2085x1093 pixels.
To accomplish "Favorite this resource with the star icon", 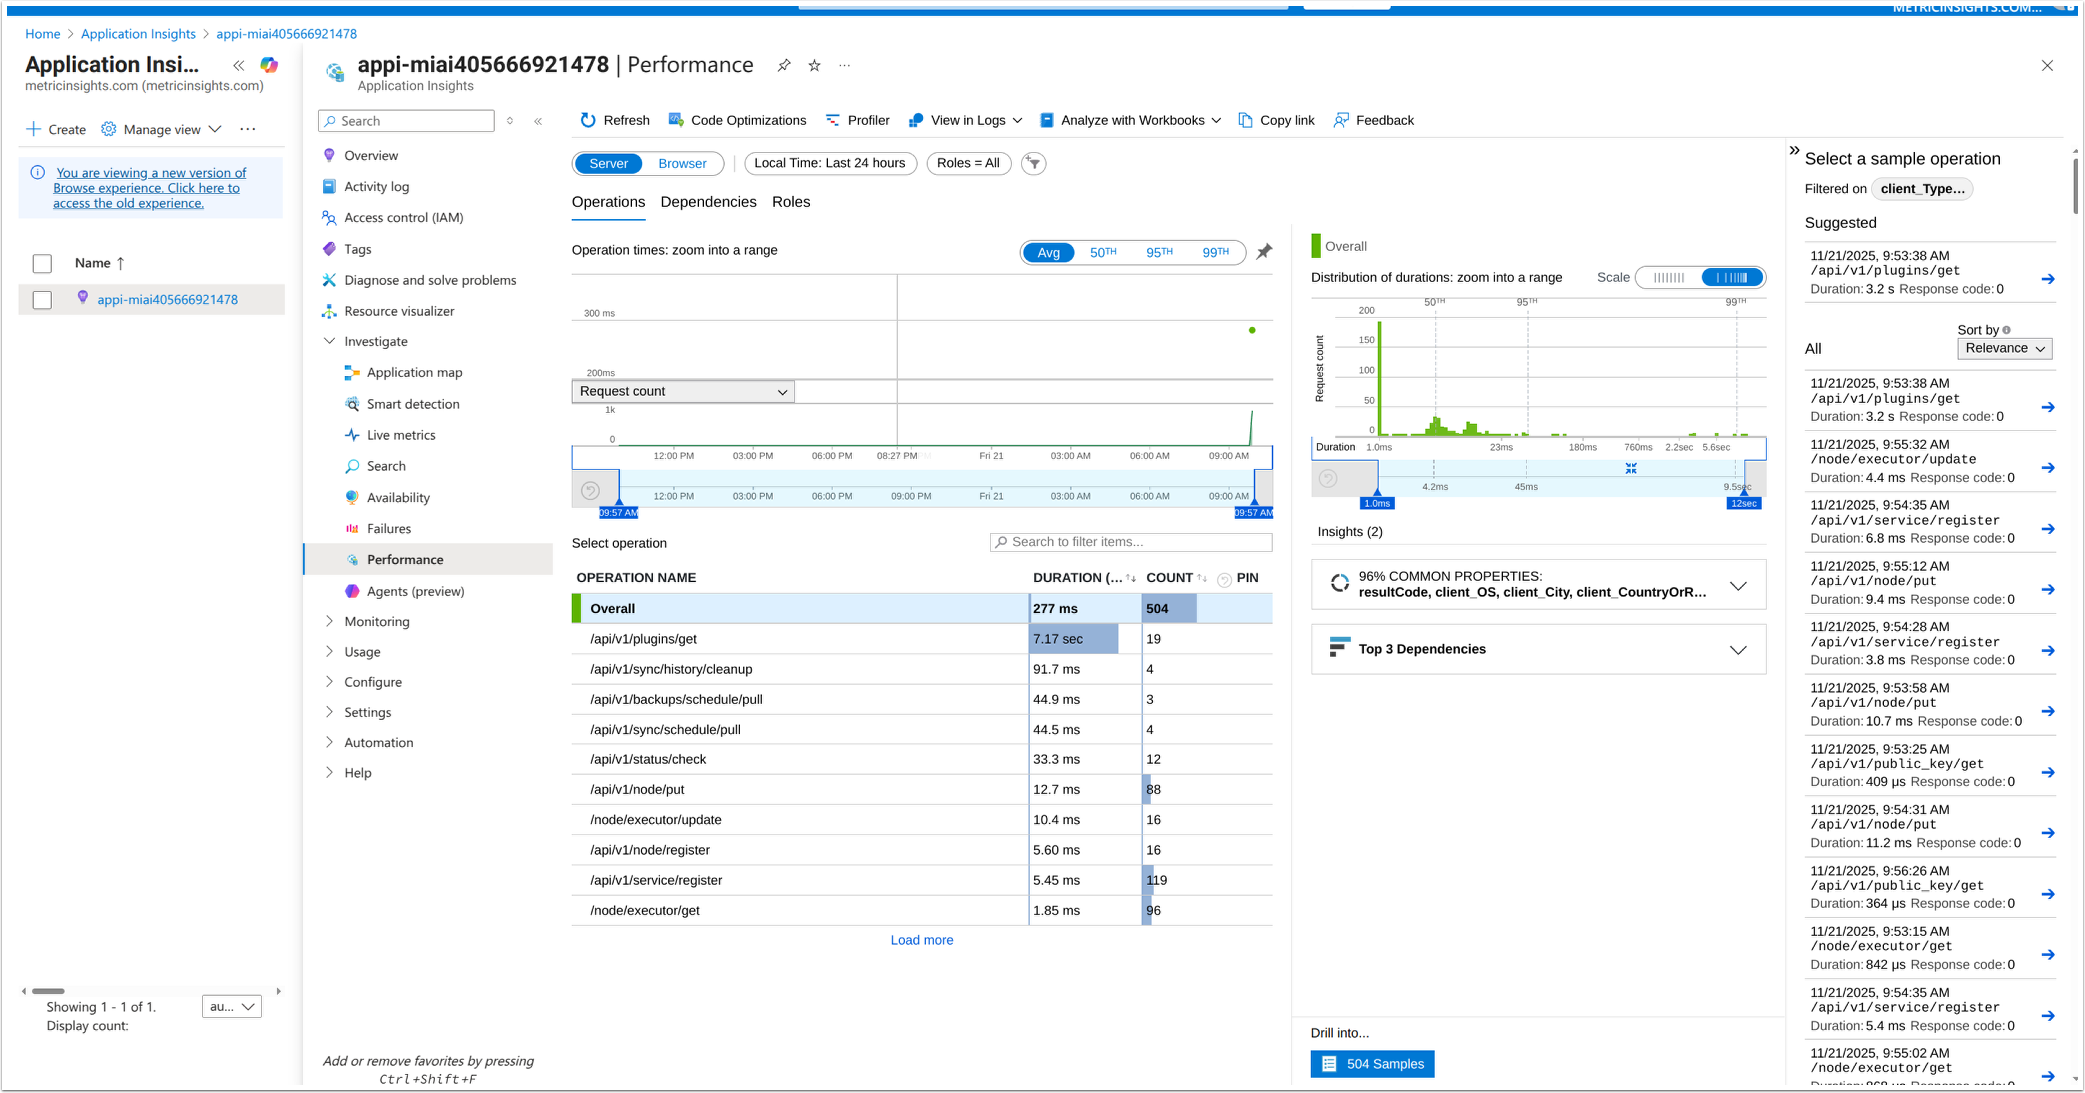I will [814, 66].
